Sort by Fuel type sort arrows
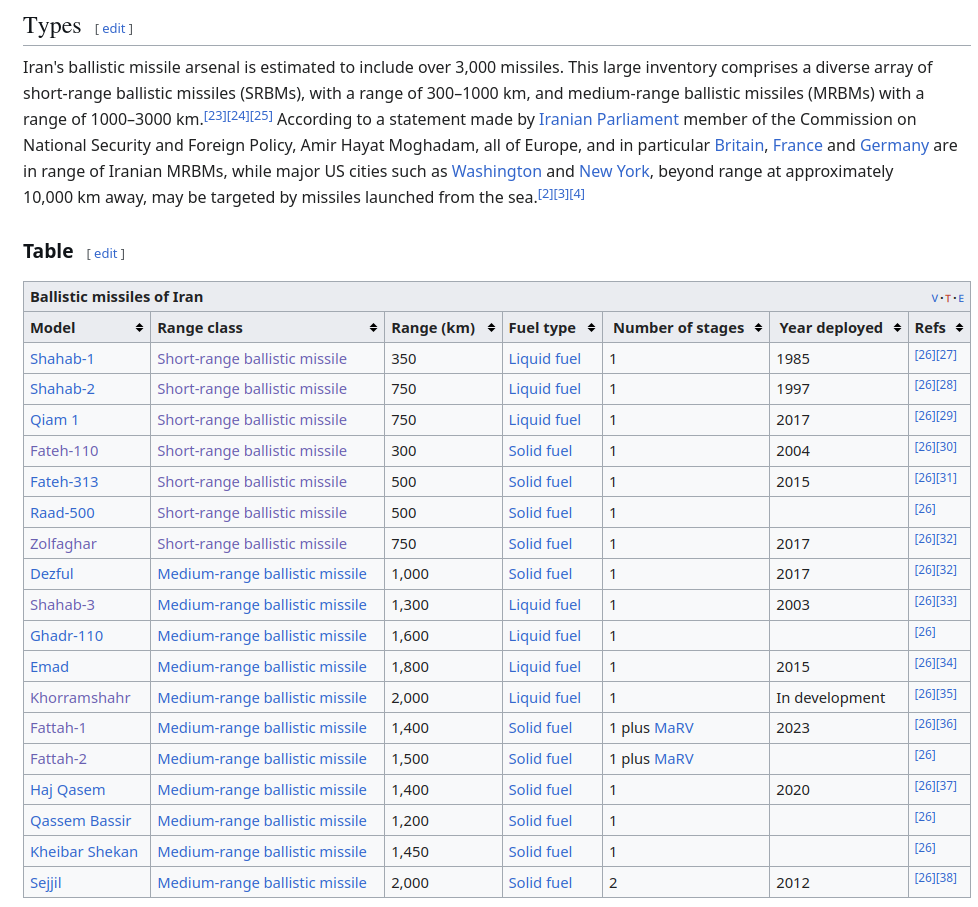 [591, 328]
